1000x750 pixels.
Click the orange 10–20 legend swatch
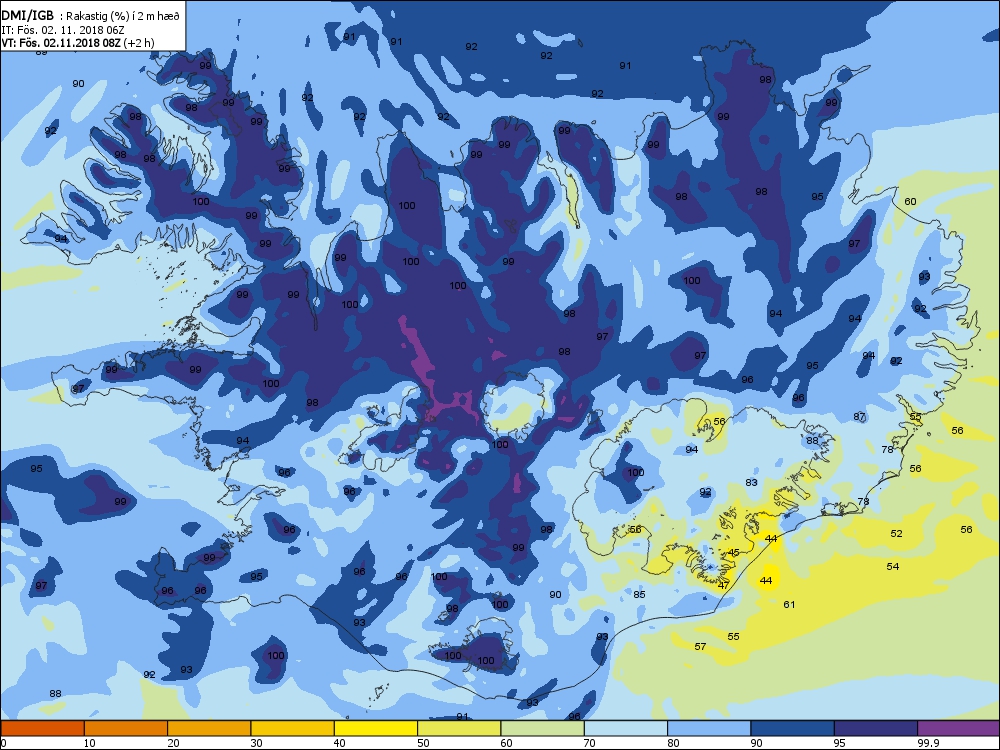tap(126, 728)
